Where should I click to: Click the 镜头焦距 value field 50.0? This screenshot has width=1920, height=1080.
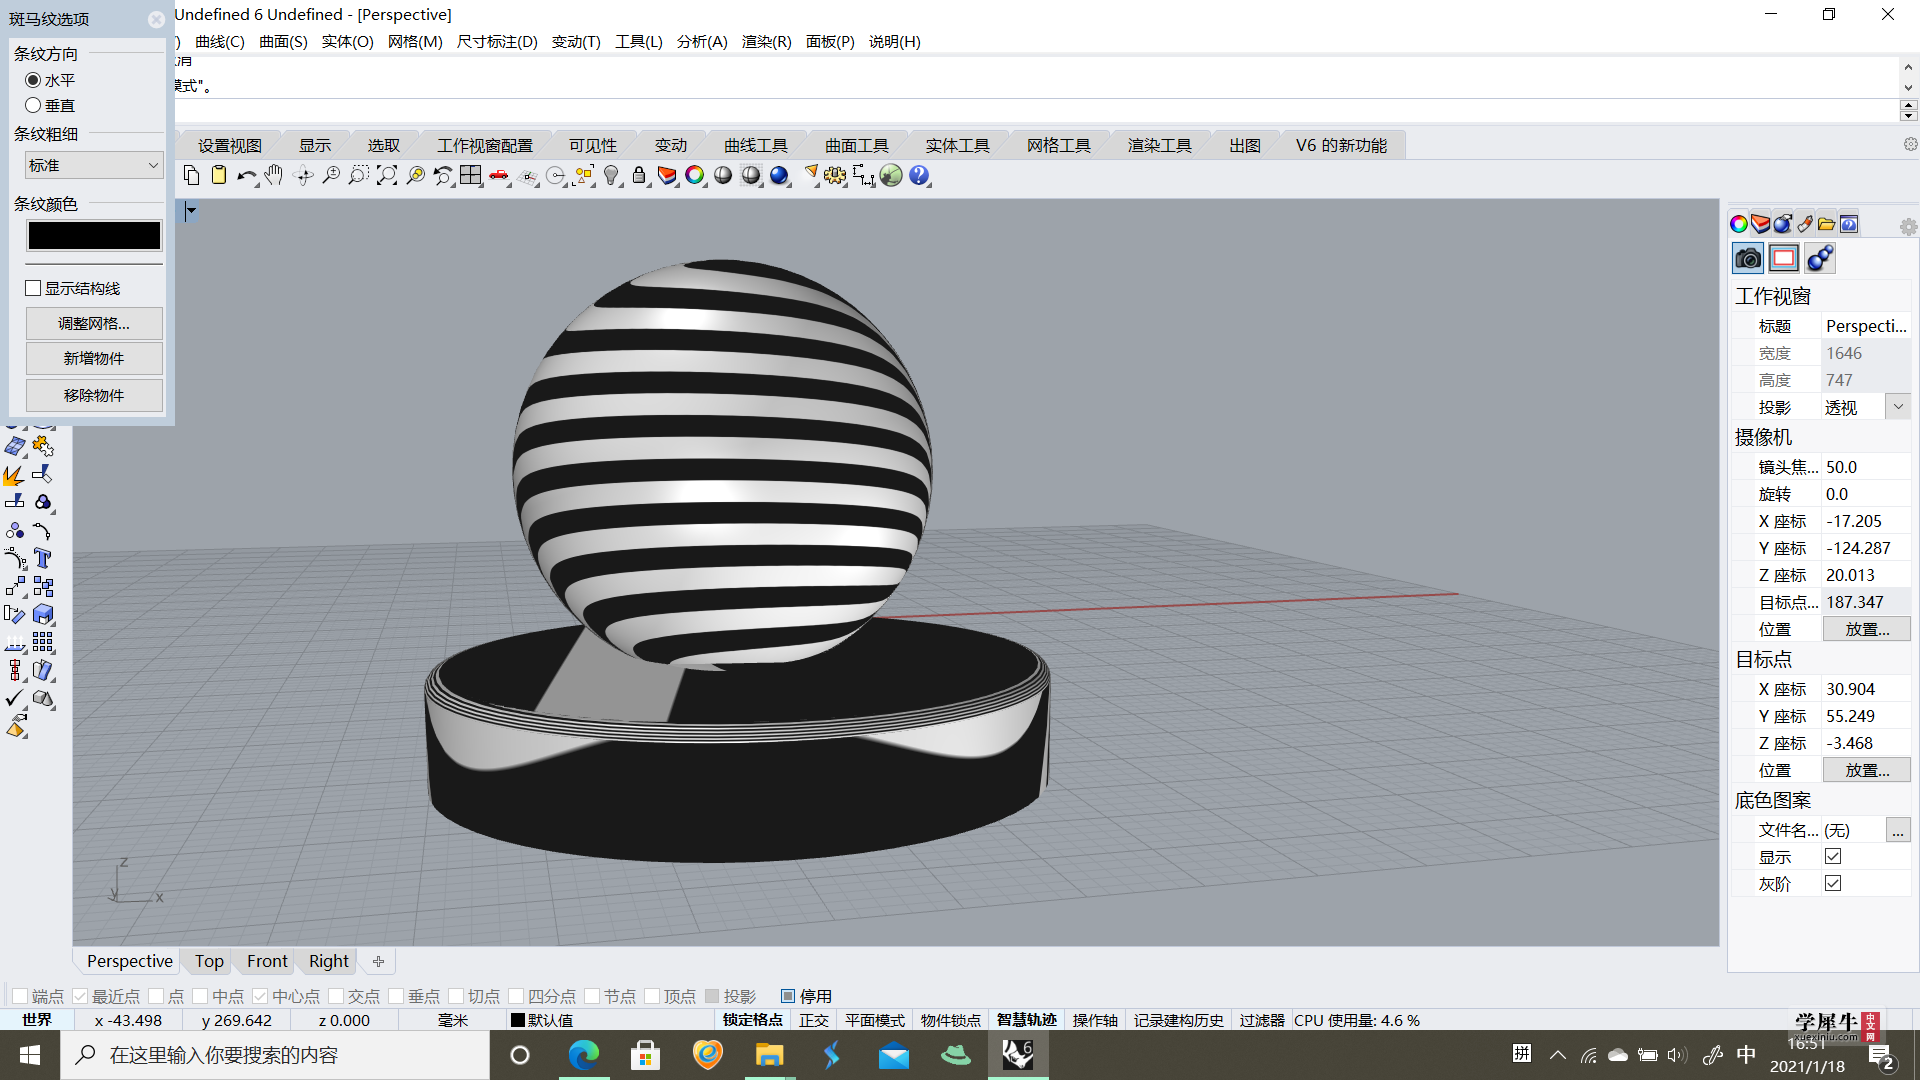point(1865,467)
